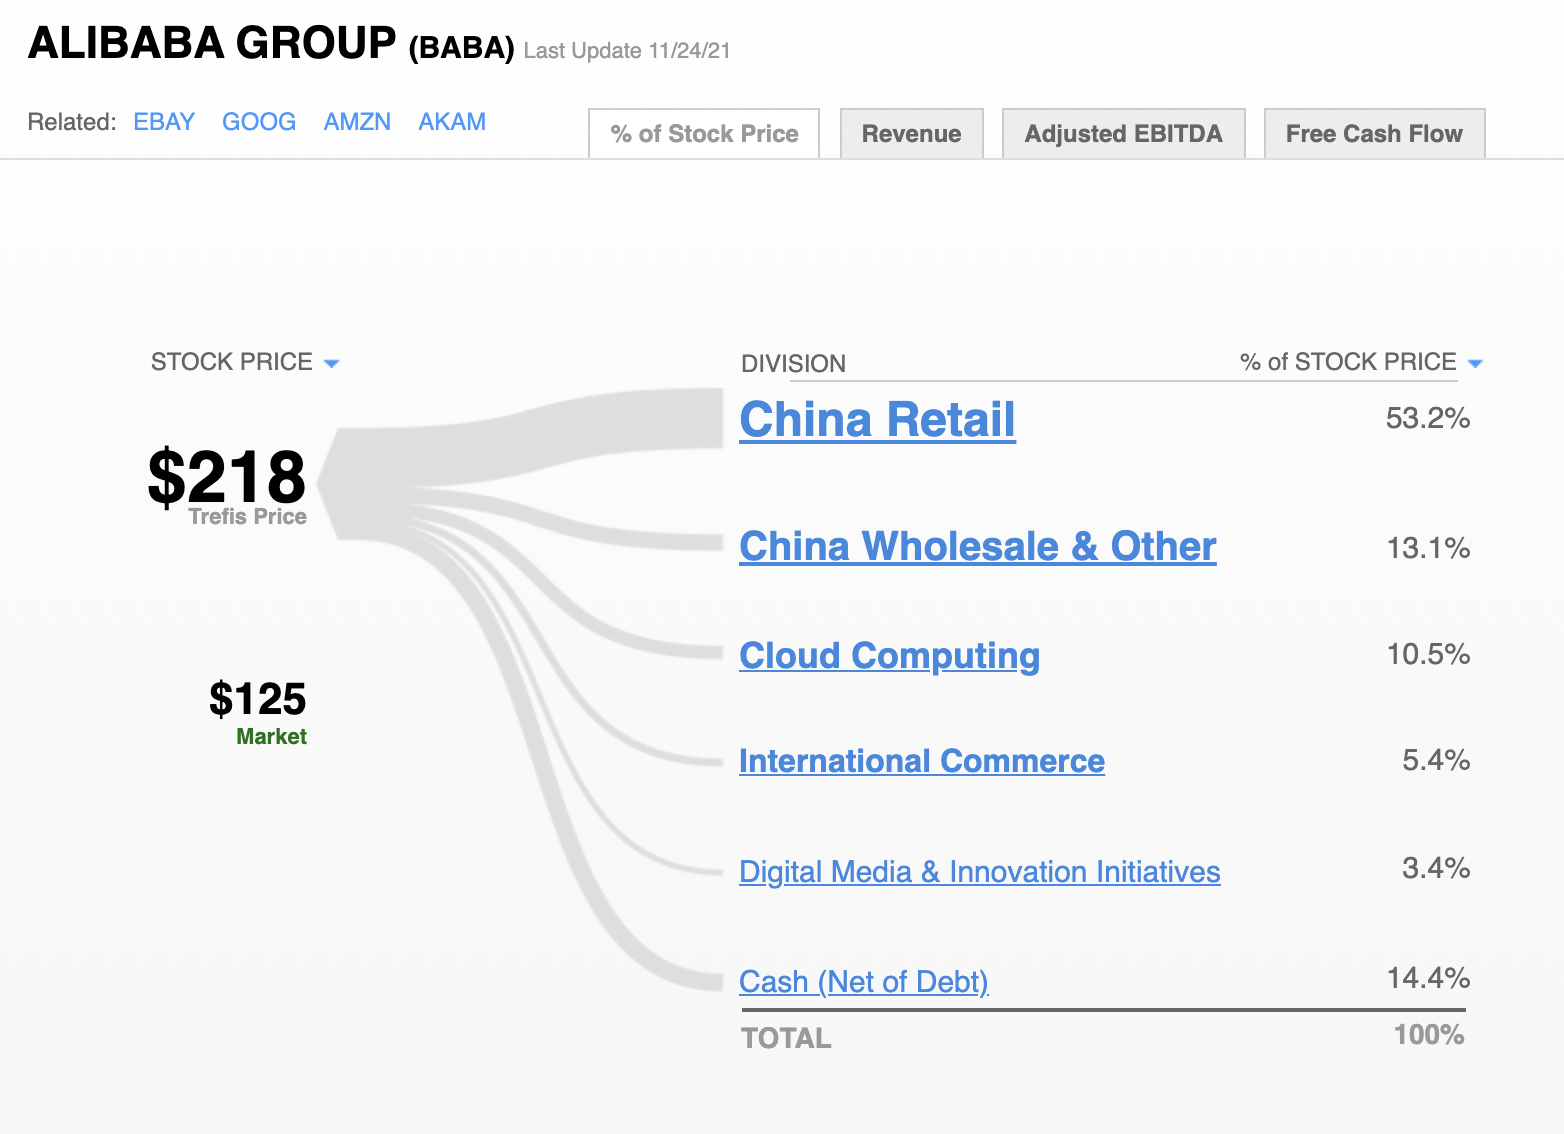Image resolution: width=1564 pixels, height=1134 pixels.
Task: Click the 3.4% value
Action: point(1435,868)
